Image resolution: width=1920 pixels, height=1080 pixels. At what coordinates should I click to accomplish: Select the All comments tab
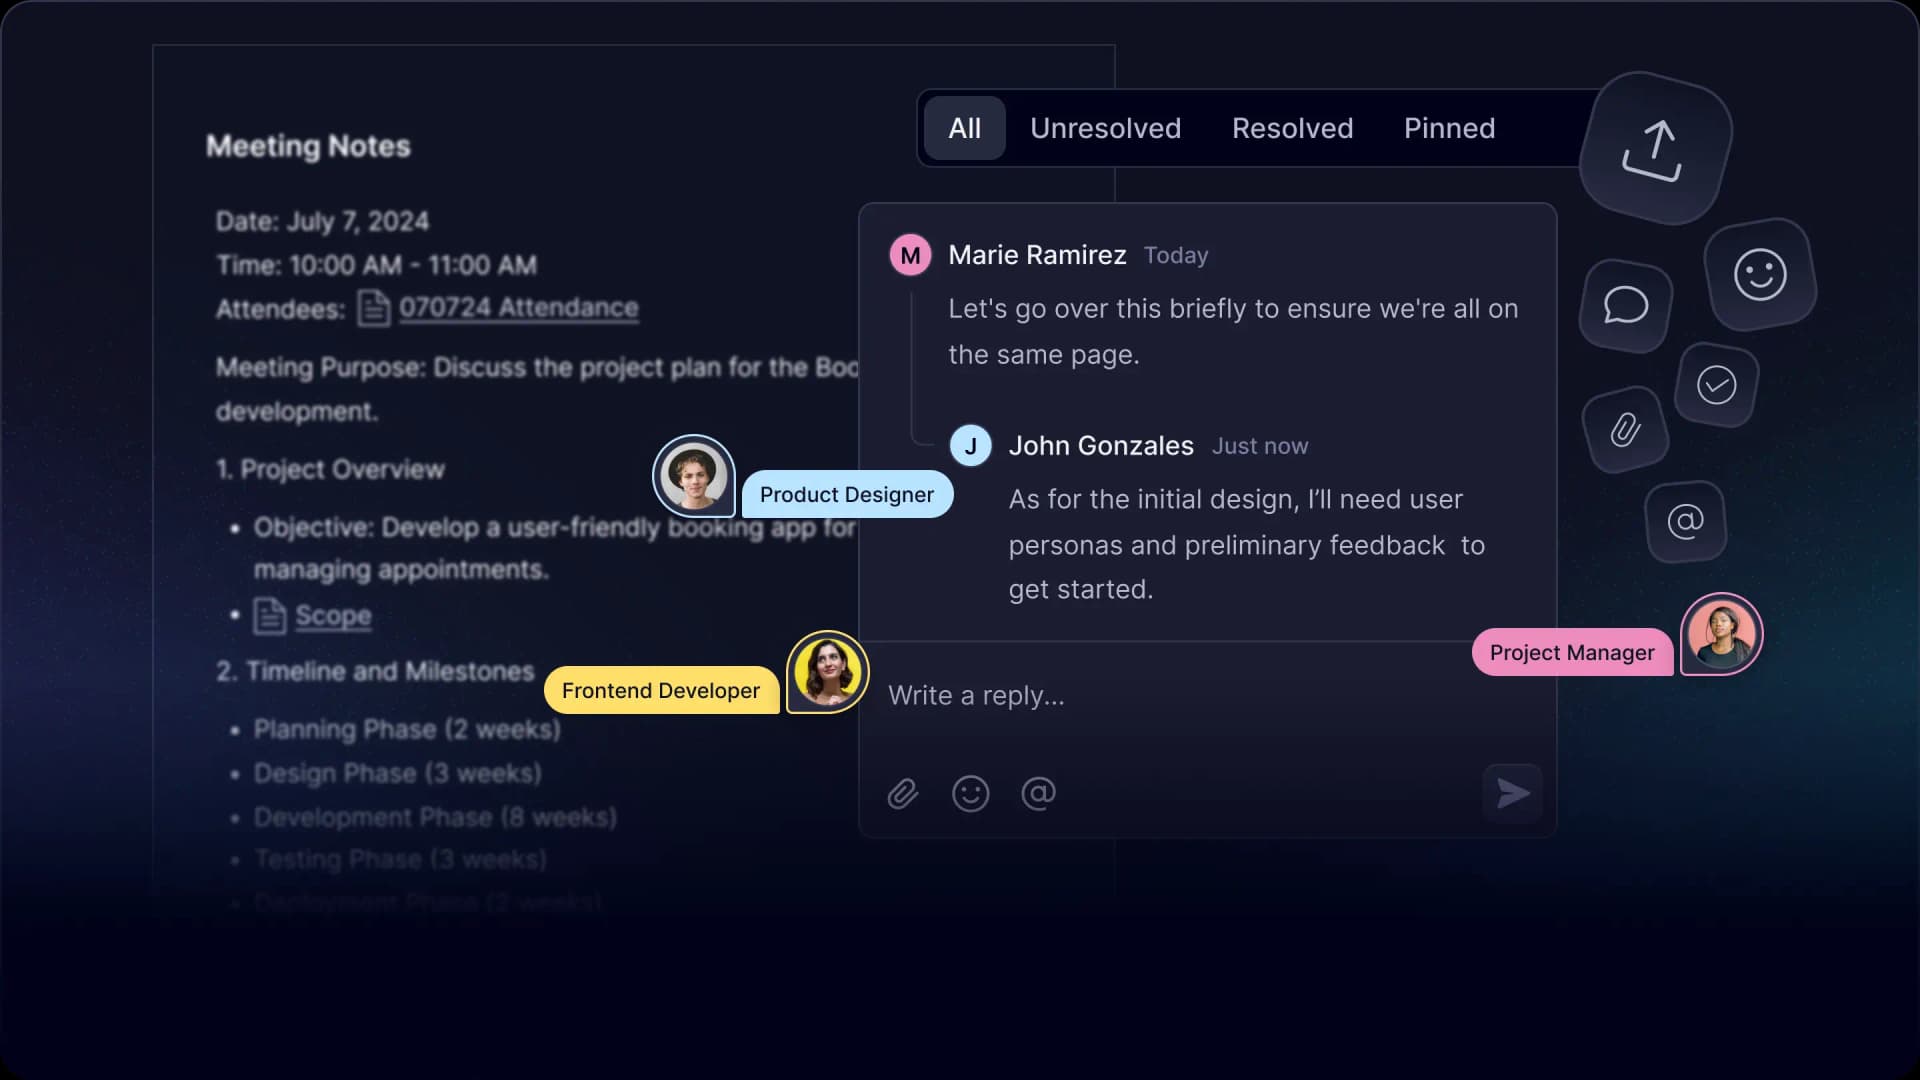(x=965, y=128)
